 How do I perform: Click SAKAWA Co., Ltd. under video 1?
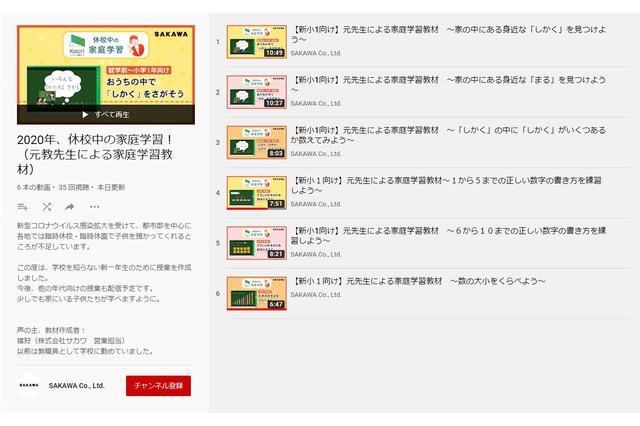tap(316, 53)
